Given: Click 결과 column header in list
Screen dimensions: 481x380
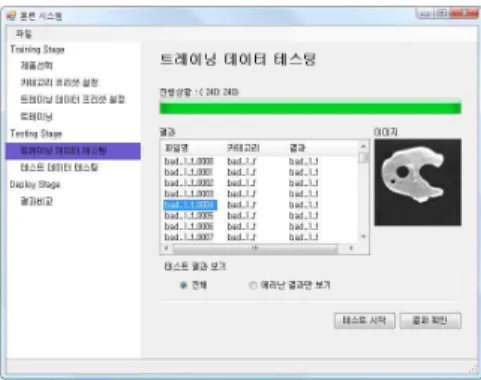Looking at the screenshot, I should coord(297,148).
